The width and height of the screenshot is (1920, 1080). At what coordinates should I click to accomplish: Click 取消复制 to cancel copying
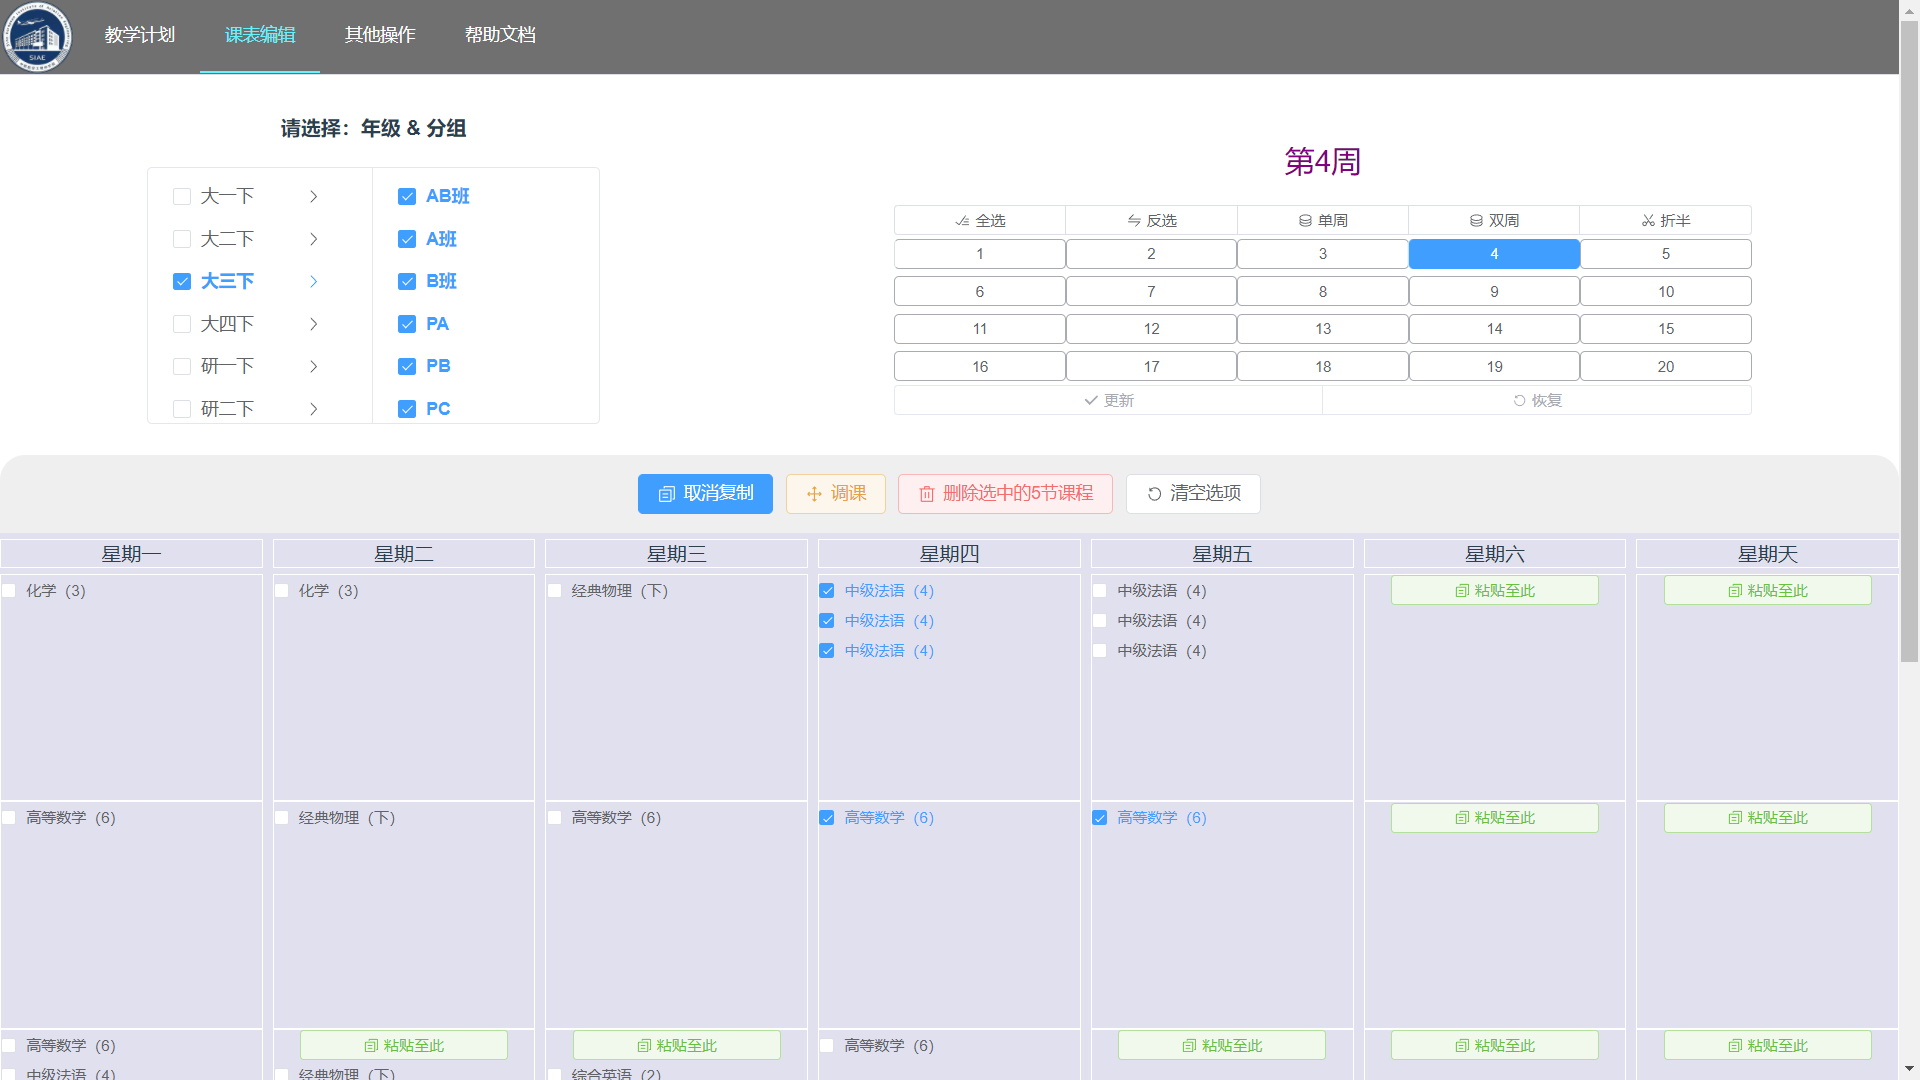[705, 494]
